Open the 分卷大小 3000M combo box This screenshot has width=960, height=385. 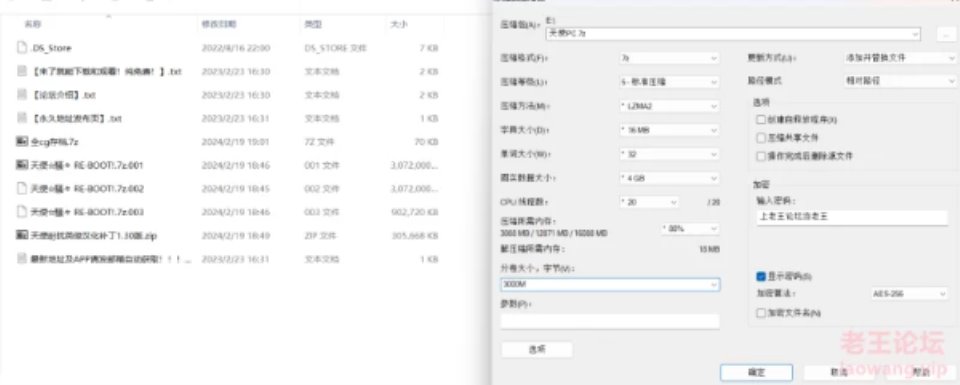610,285
